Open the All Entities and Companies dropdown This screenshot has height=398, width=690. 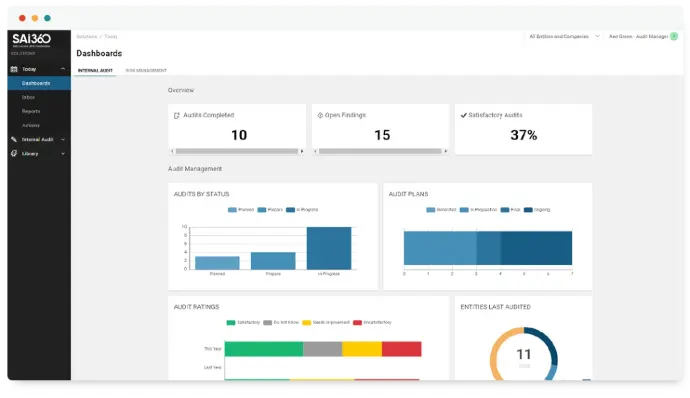[564, 37]
